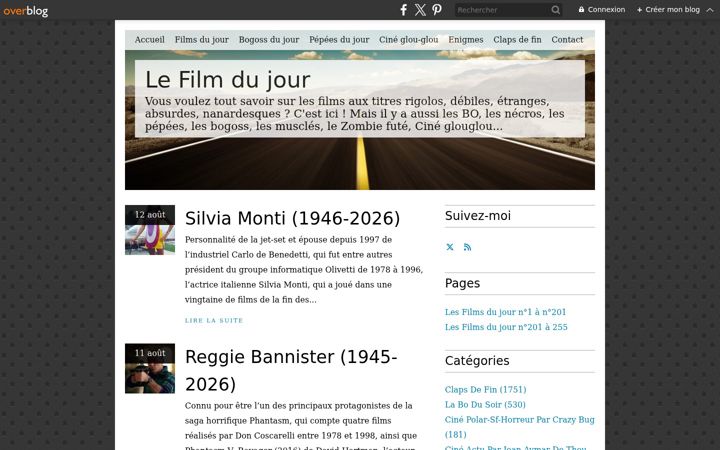Share on Pinterest via top bar icon

point(437,10)
